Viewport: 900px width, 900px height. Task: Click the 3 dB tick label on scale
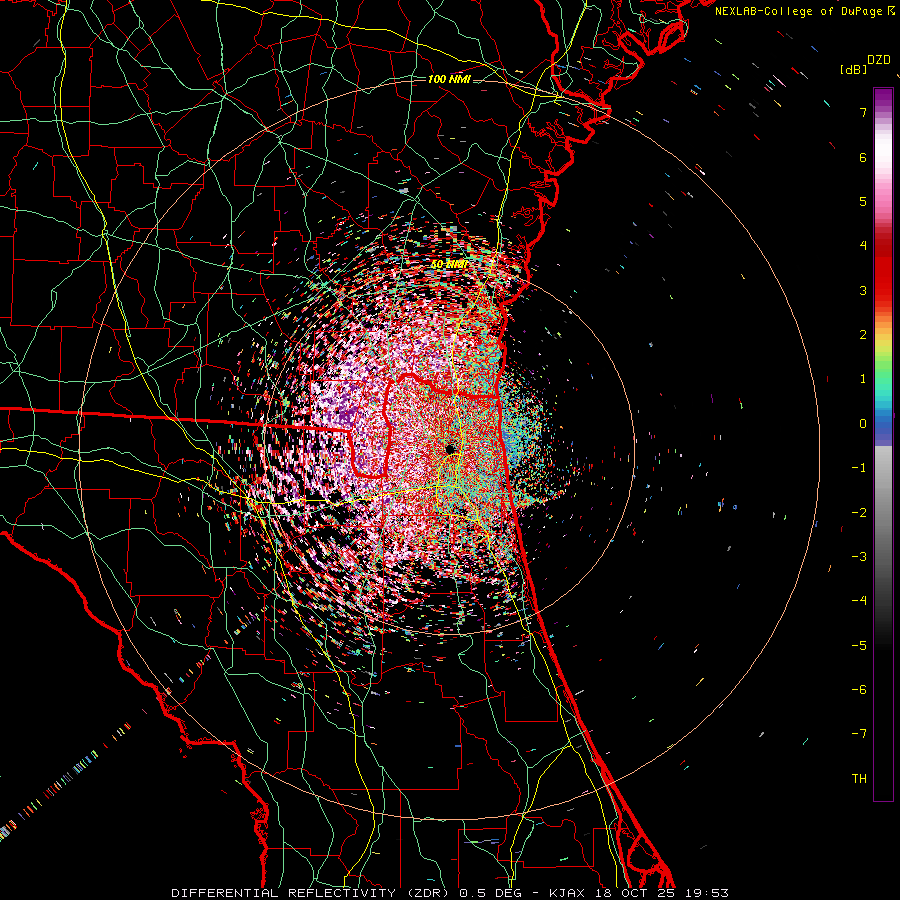point(863,290)
